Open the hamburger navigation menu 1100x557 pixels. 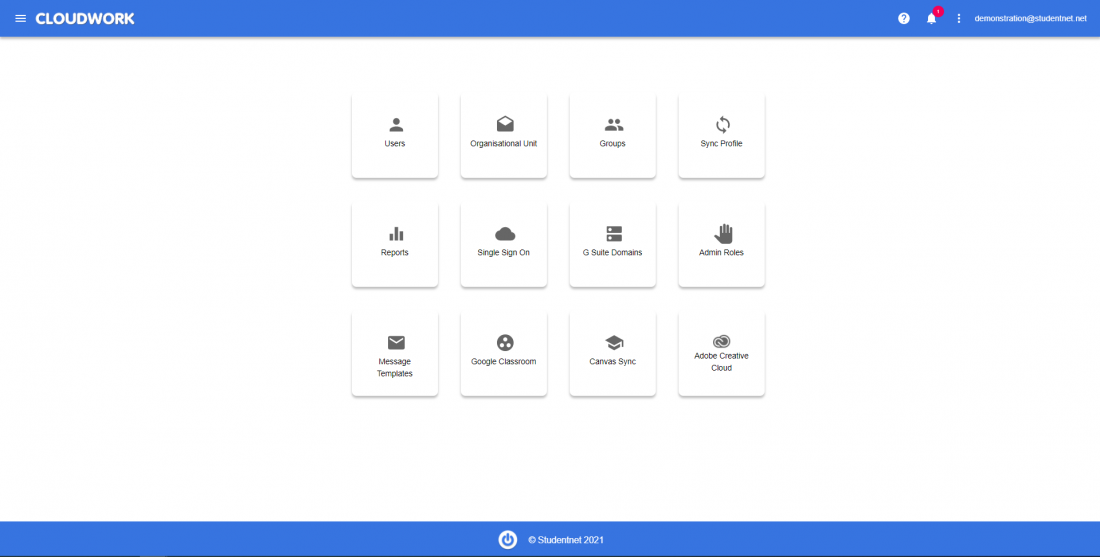click(20, 18)
